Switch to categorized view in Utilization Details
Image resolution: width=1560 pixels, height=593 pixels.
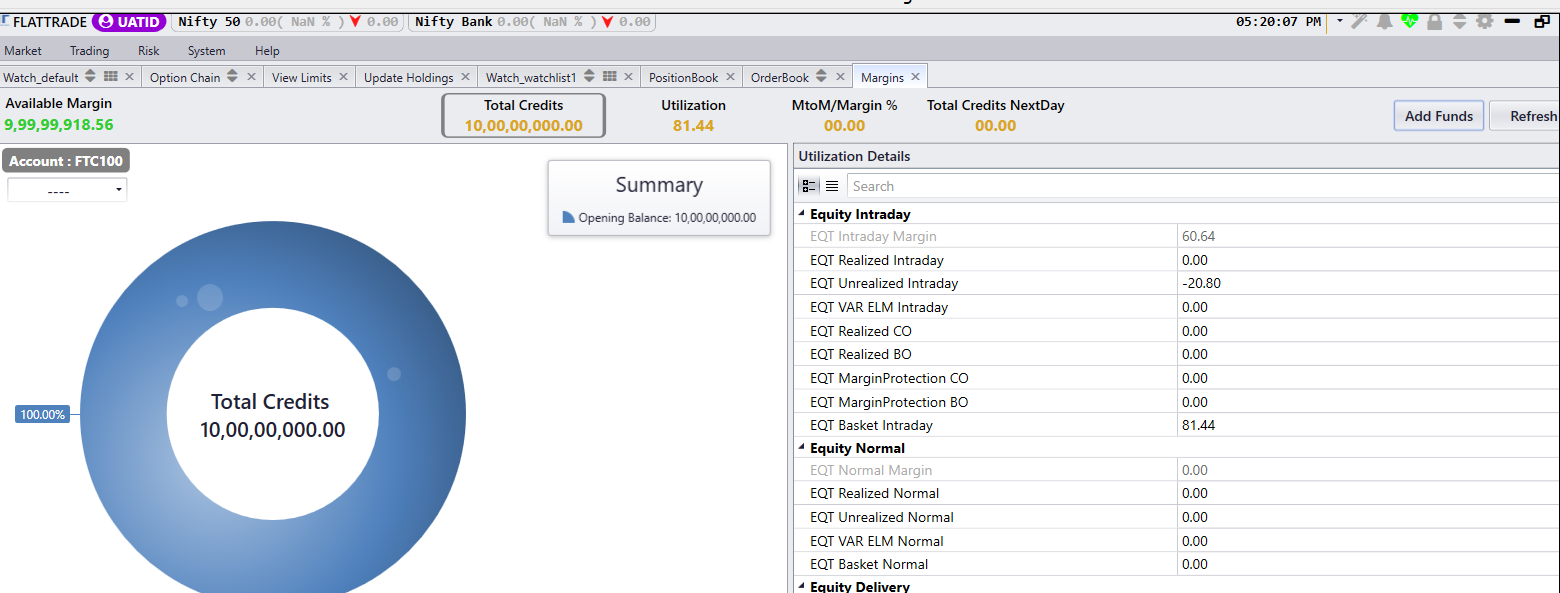click(x=809, y=186)
